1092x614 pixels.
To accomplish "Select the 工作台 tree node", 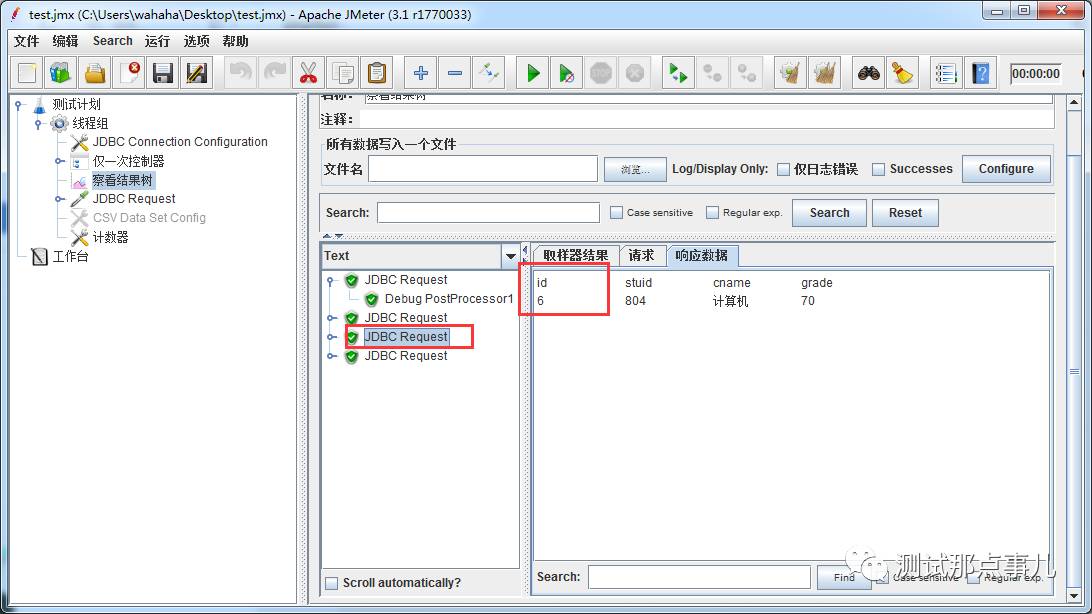I will click(71, 256).
